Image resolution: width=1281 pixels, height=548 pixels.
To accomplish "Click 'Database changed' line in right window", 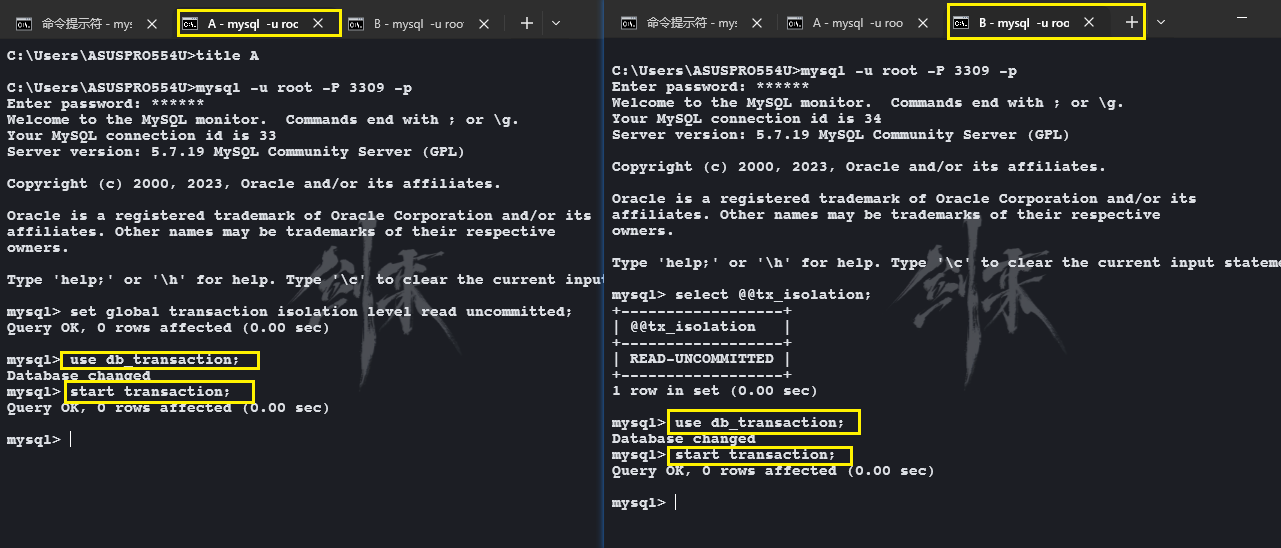I will coord(683,438).
